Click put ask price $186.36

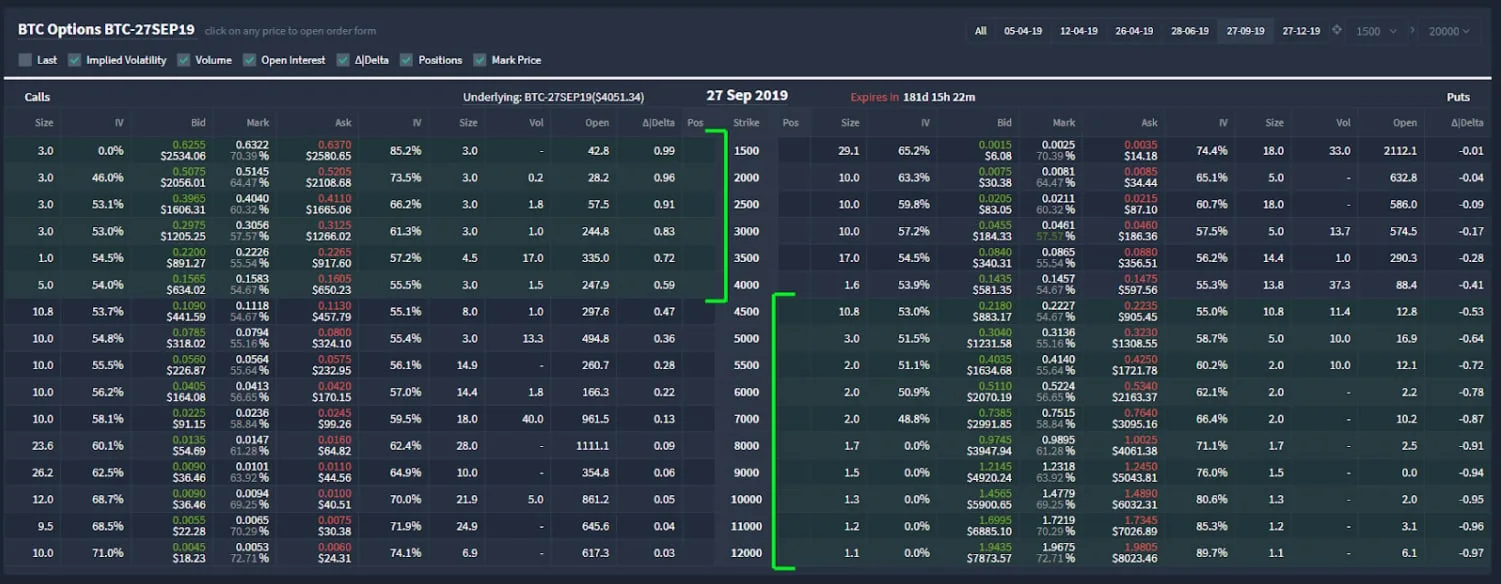tap(1136, 237)
